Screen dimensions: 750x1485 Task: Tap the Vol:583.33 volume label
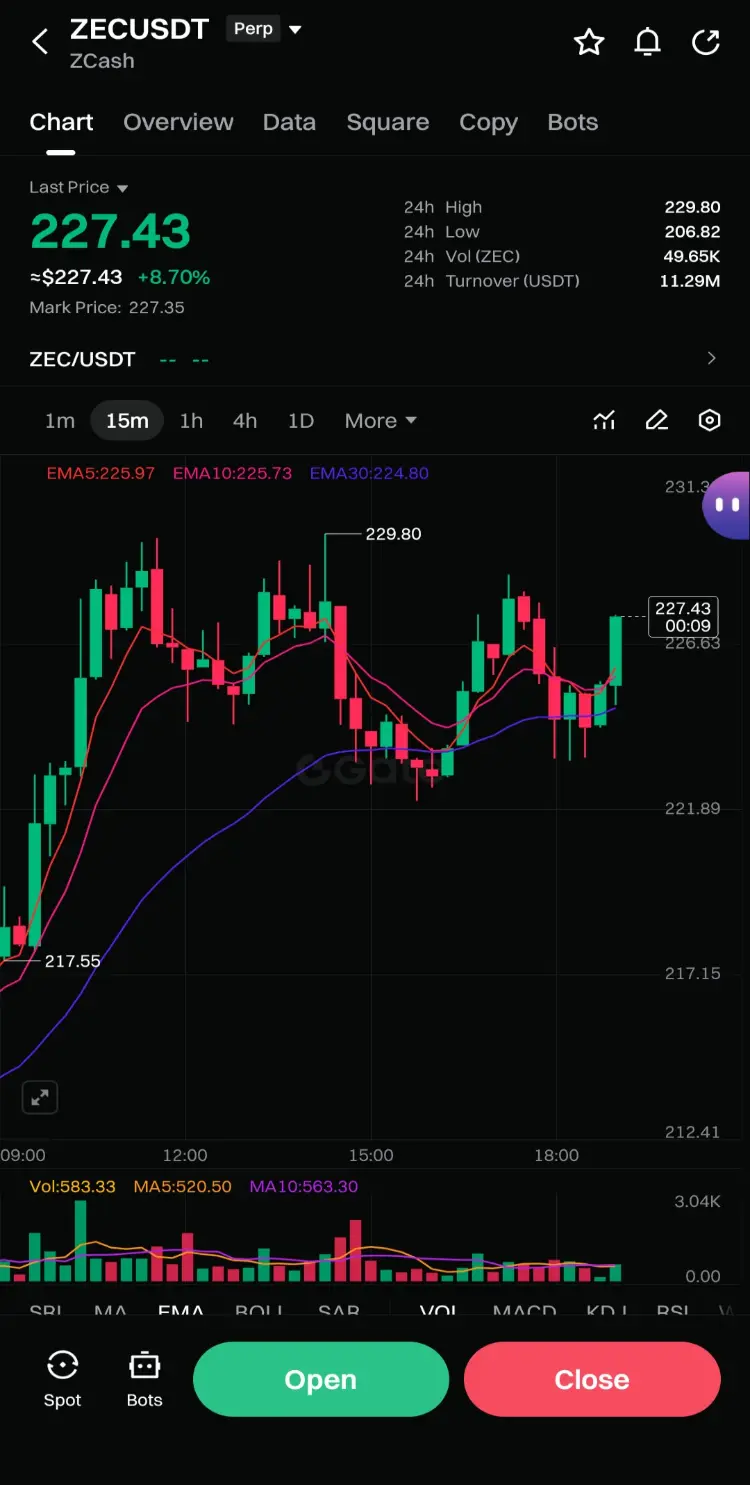click(x=72, y=1186)
